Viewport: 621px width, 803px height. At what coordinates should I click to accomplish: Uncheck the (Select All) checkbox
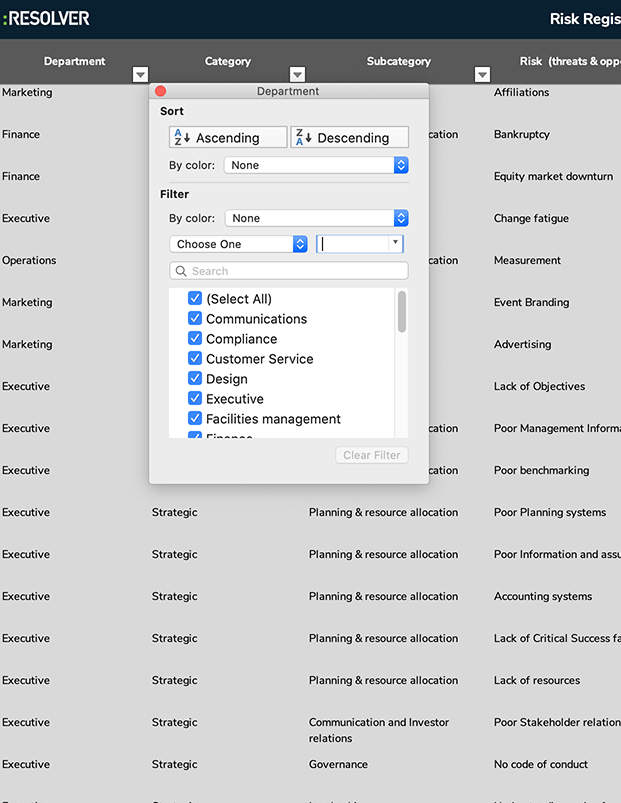(x=195, y=299)
